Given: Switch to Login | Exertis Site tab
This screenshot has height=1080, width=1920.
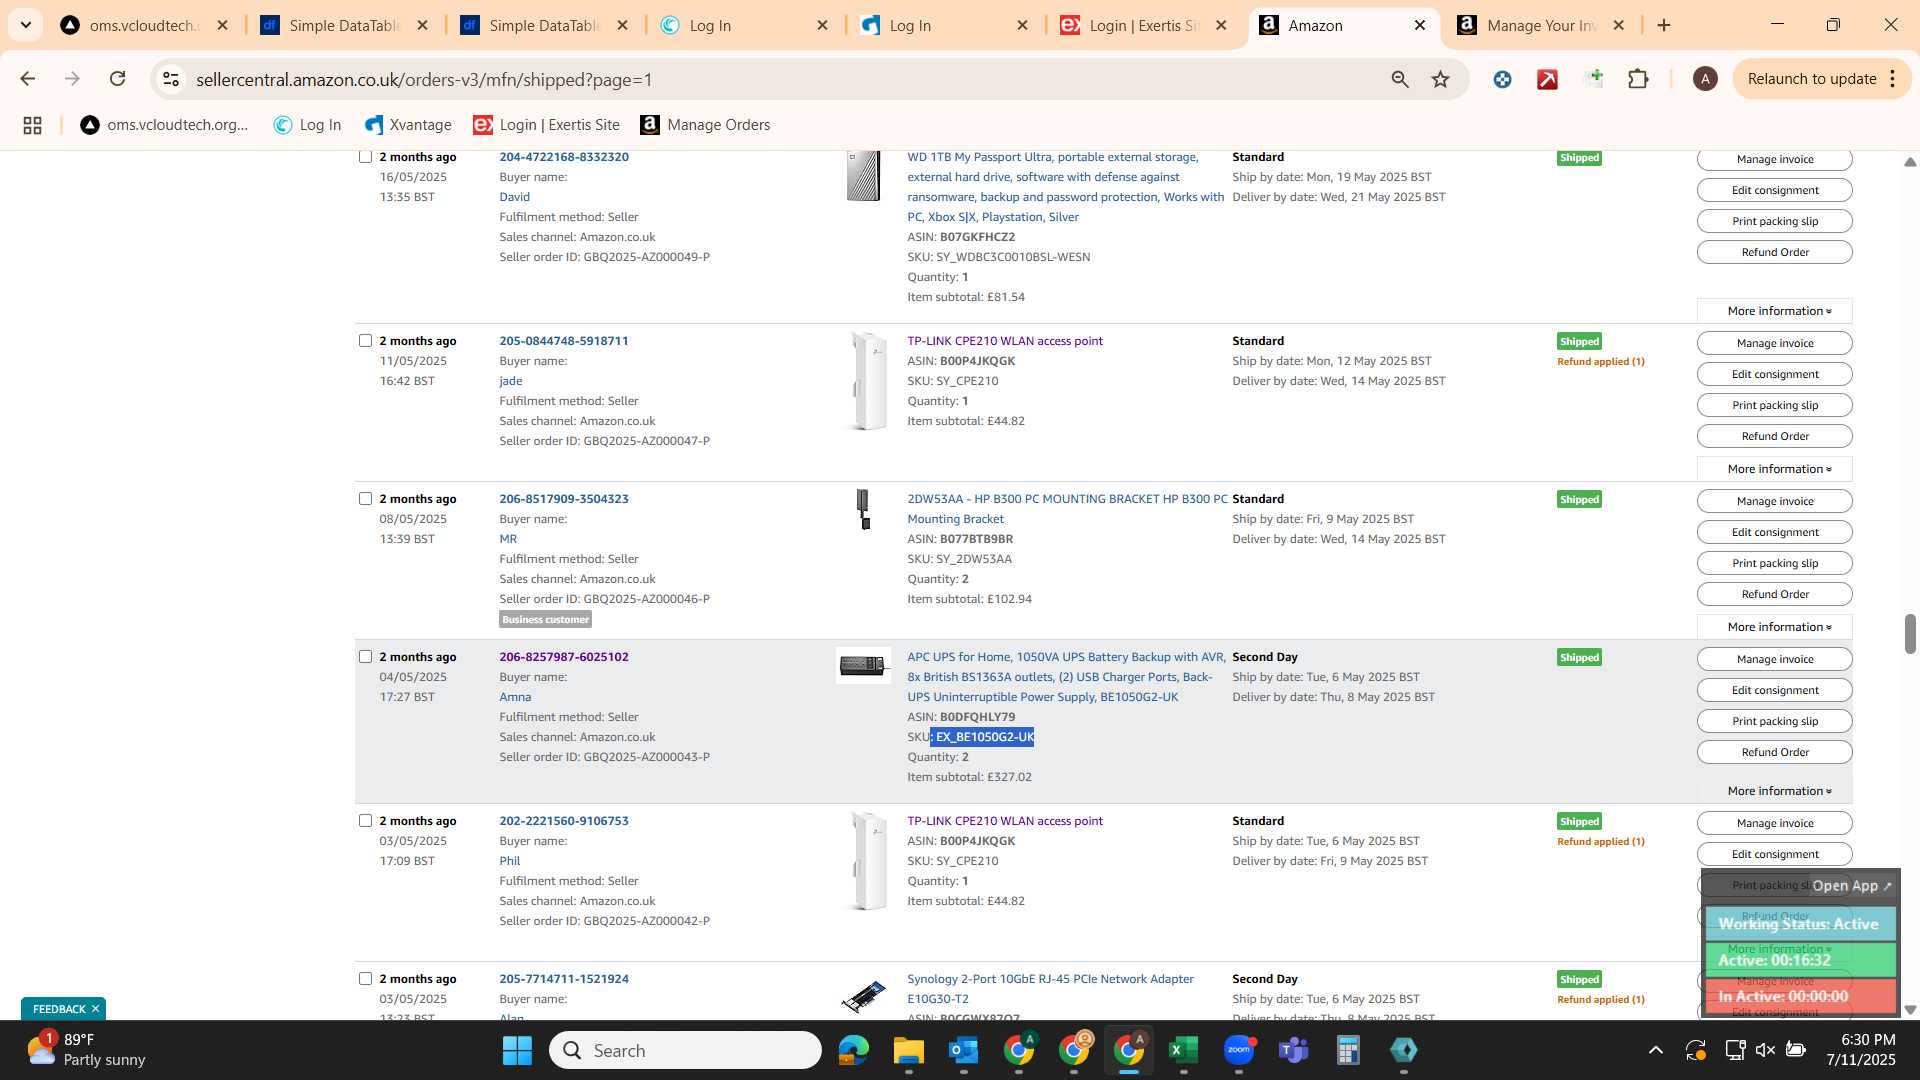Looking at the screenshot, I should point(1144,25).
